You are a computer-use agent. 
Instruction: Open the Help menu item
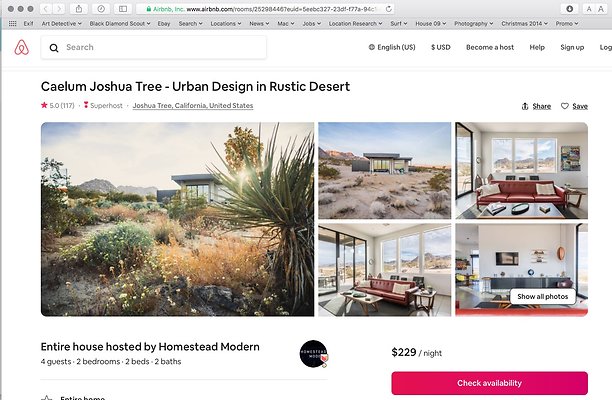pos(537,47)
